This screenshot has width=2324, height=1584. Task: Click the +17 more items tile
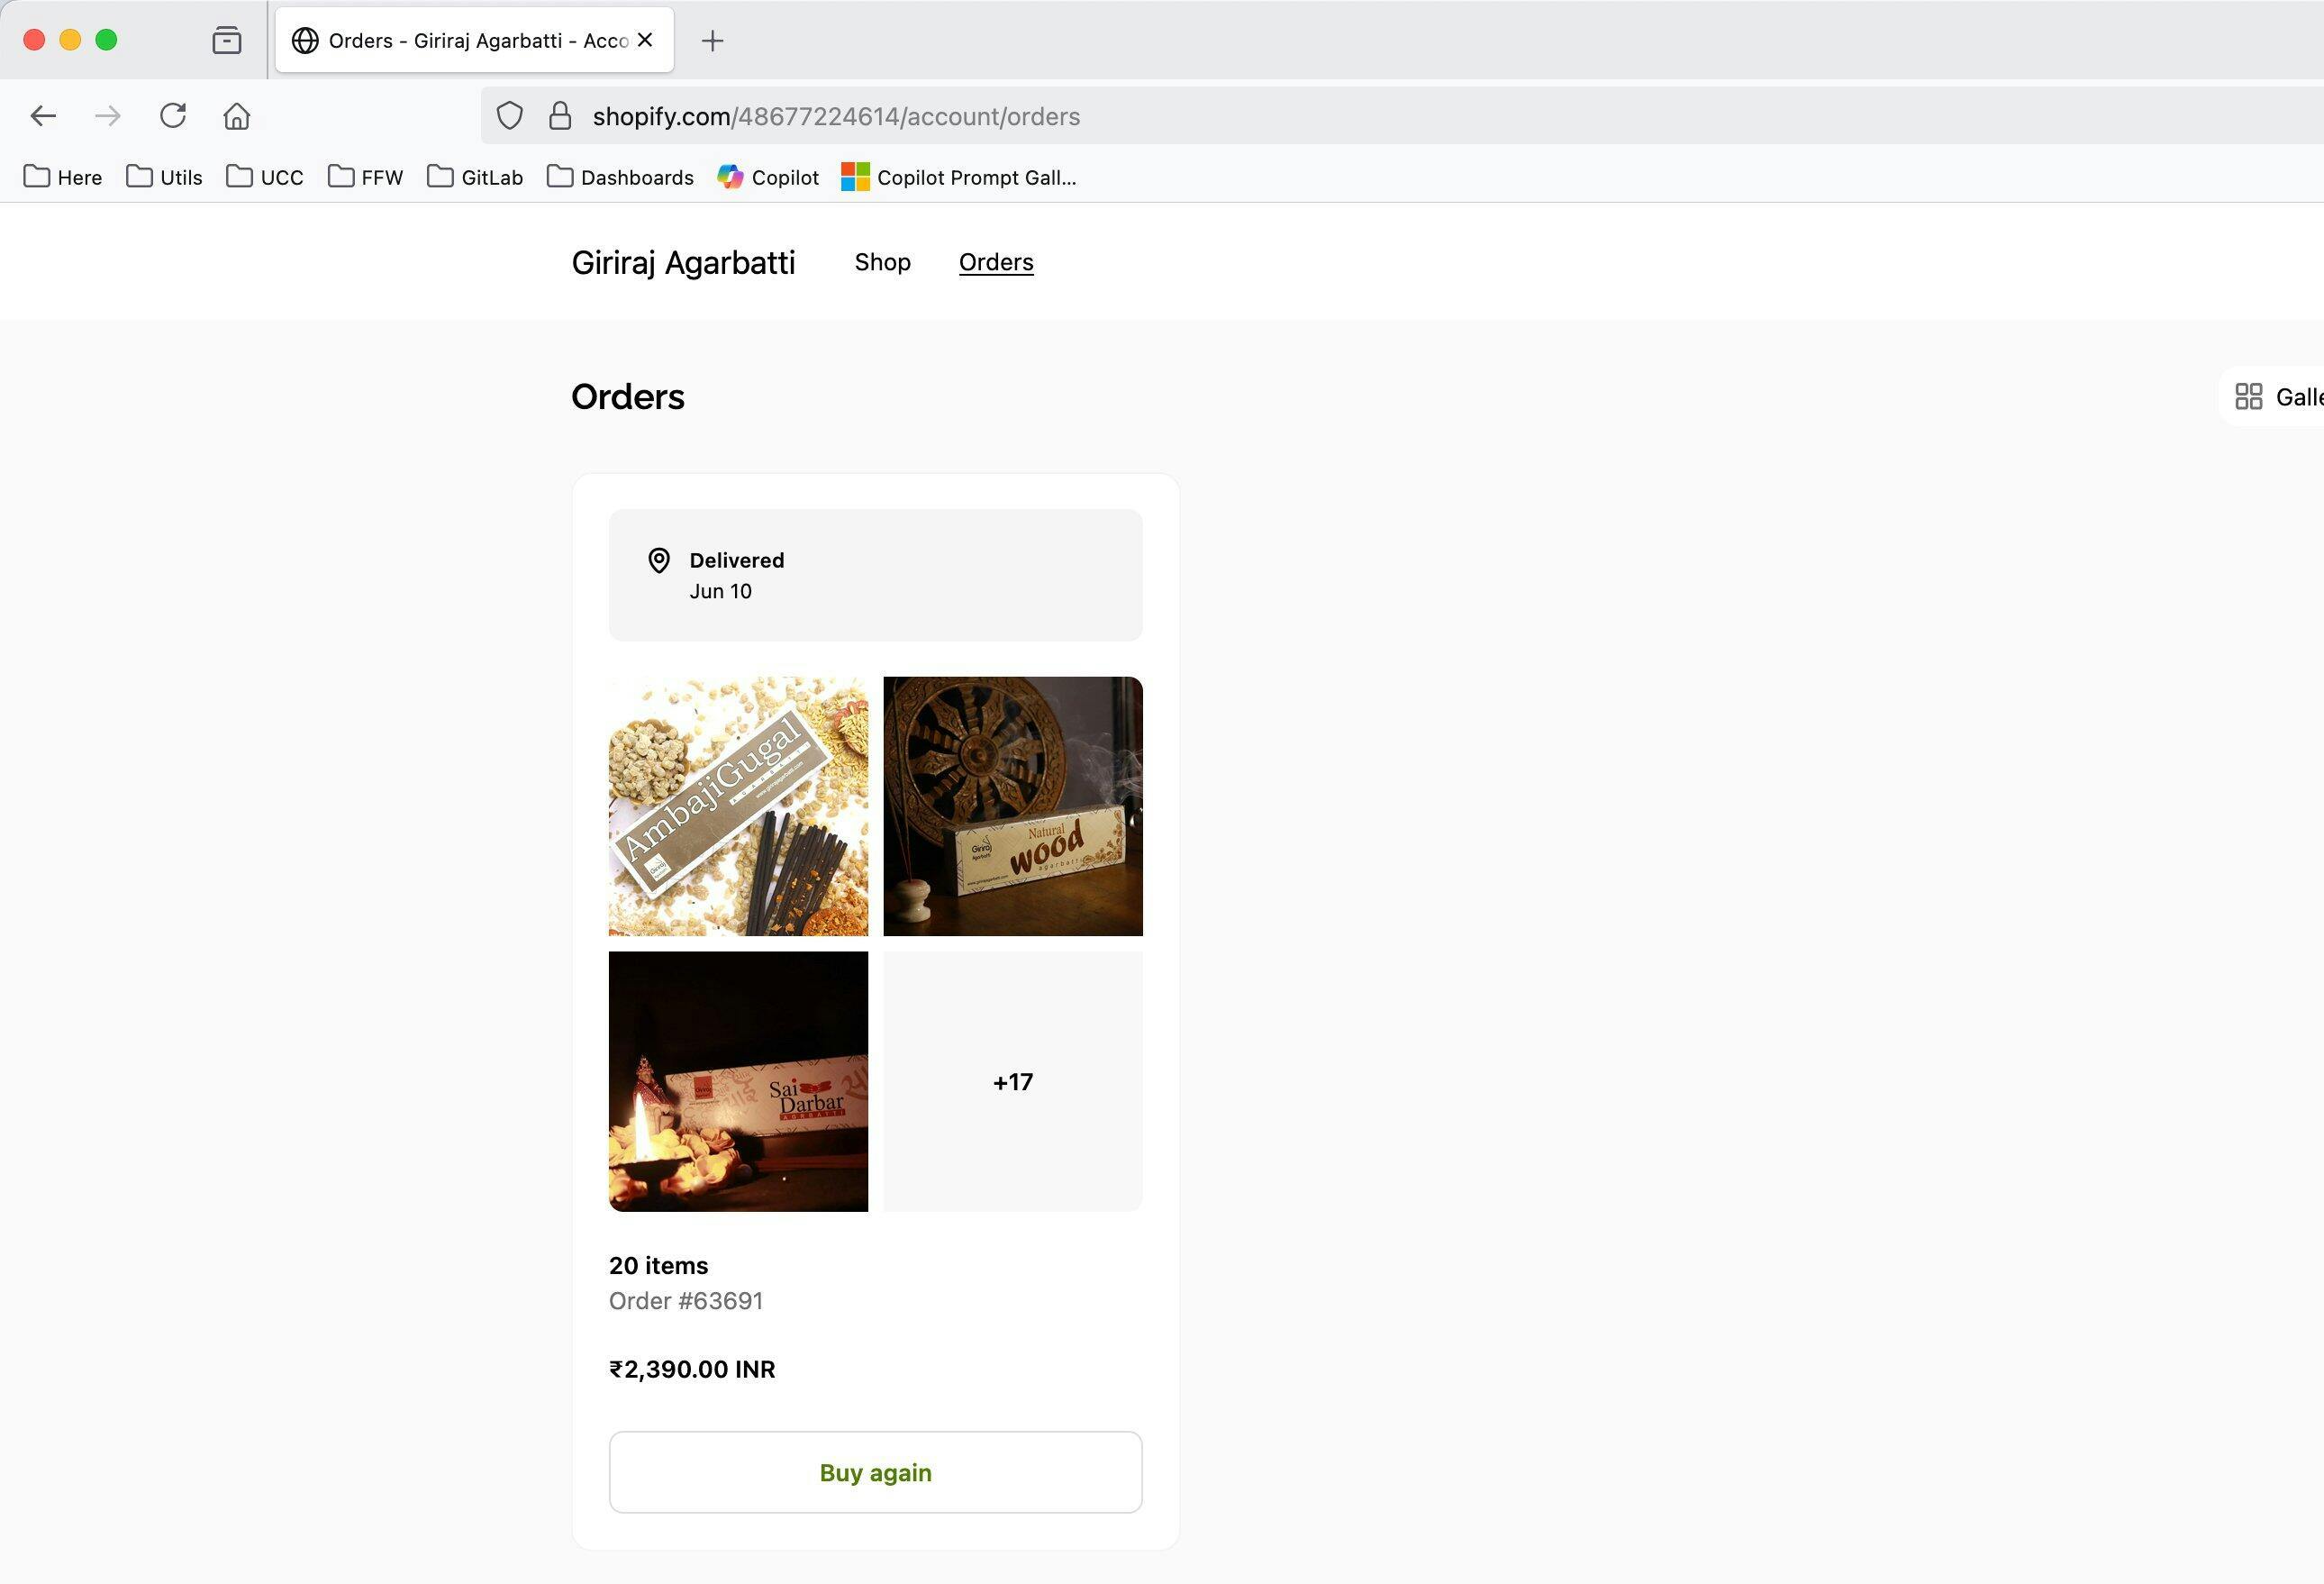[x=1012, y=1081]
